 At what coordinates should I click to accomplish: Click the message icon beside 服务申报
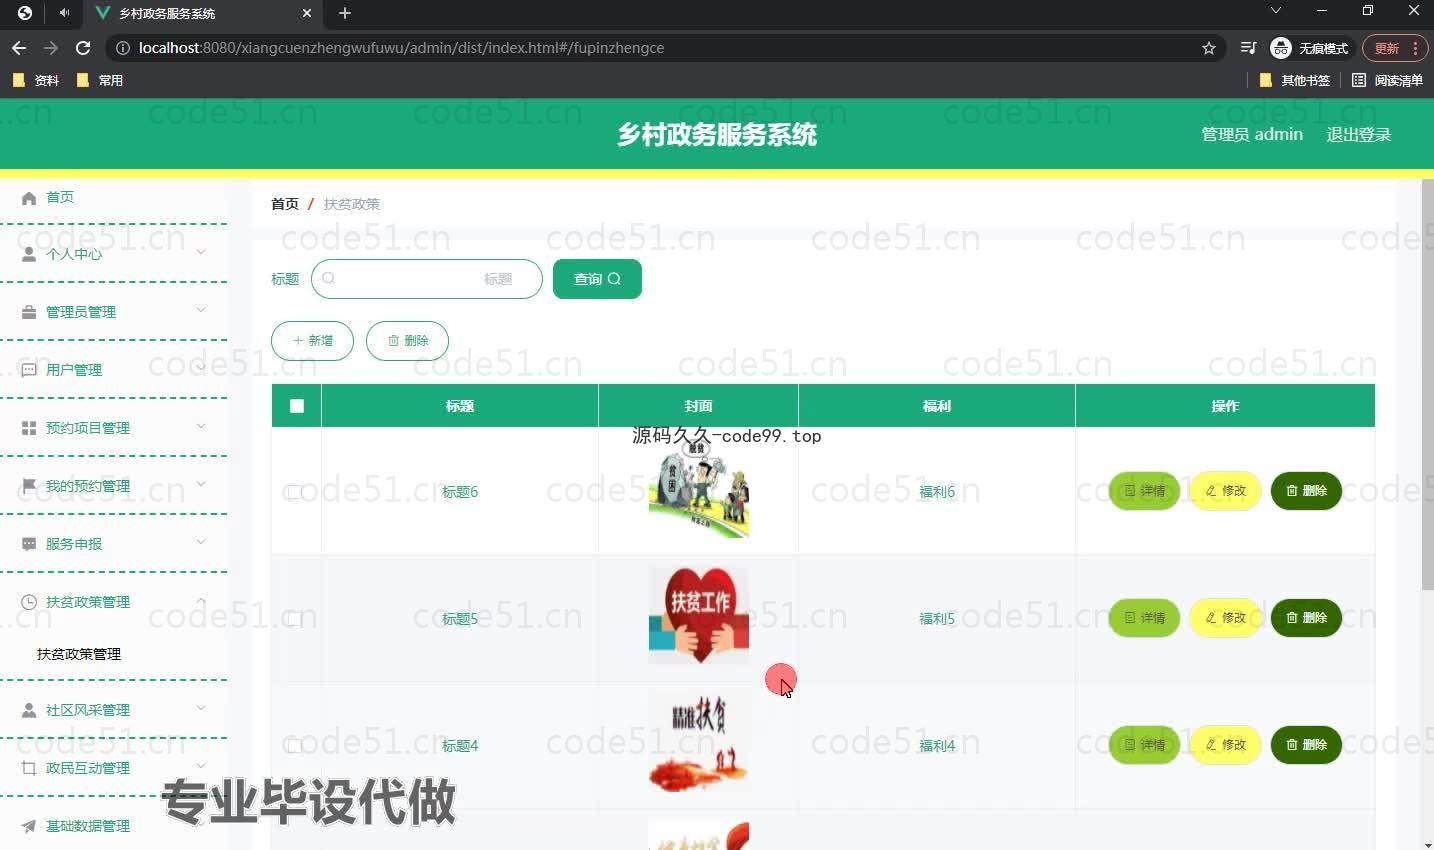[x=29, y=544]
